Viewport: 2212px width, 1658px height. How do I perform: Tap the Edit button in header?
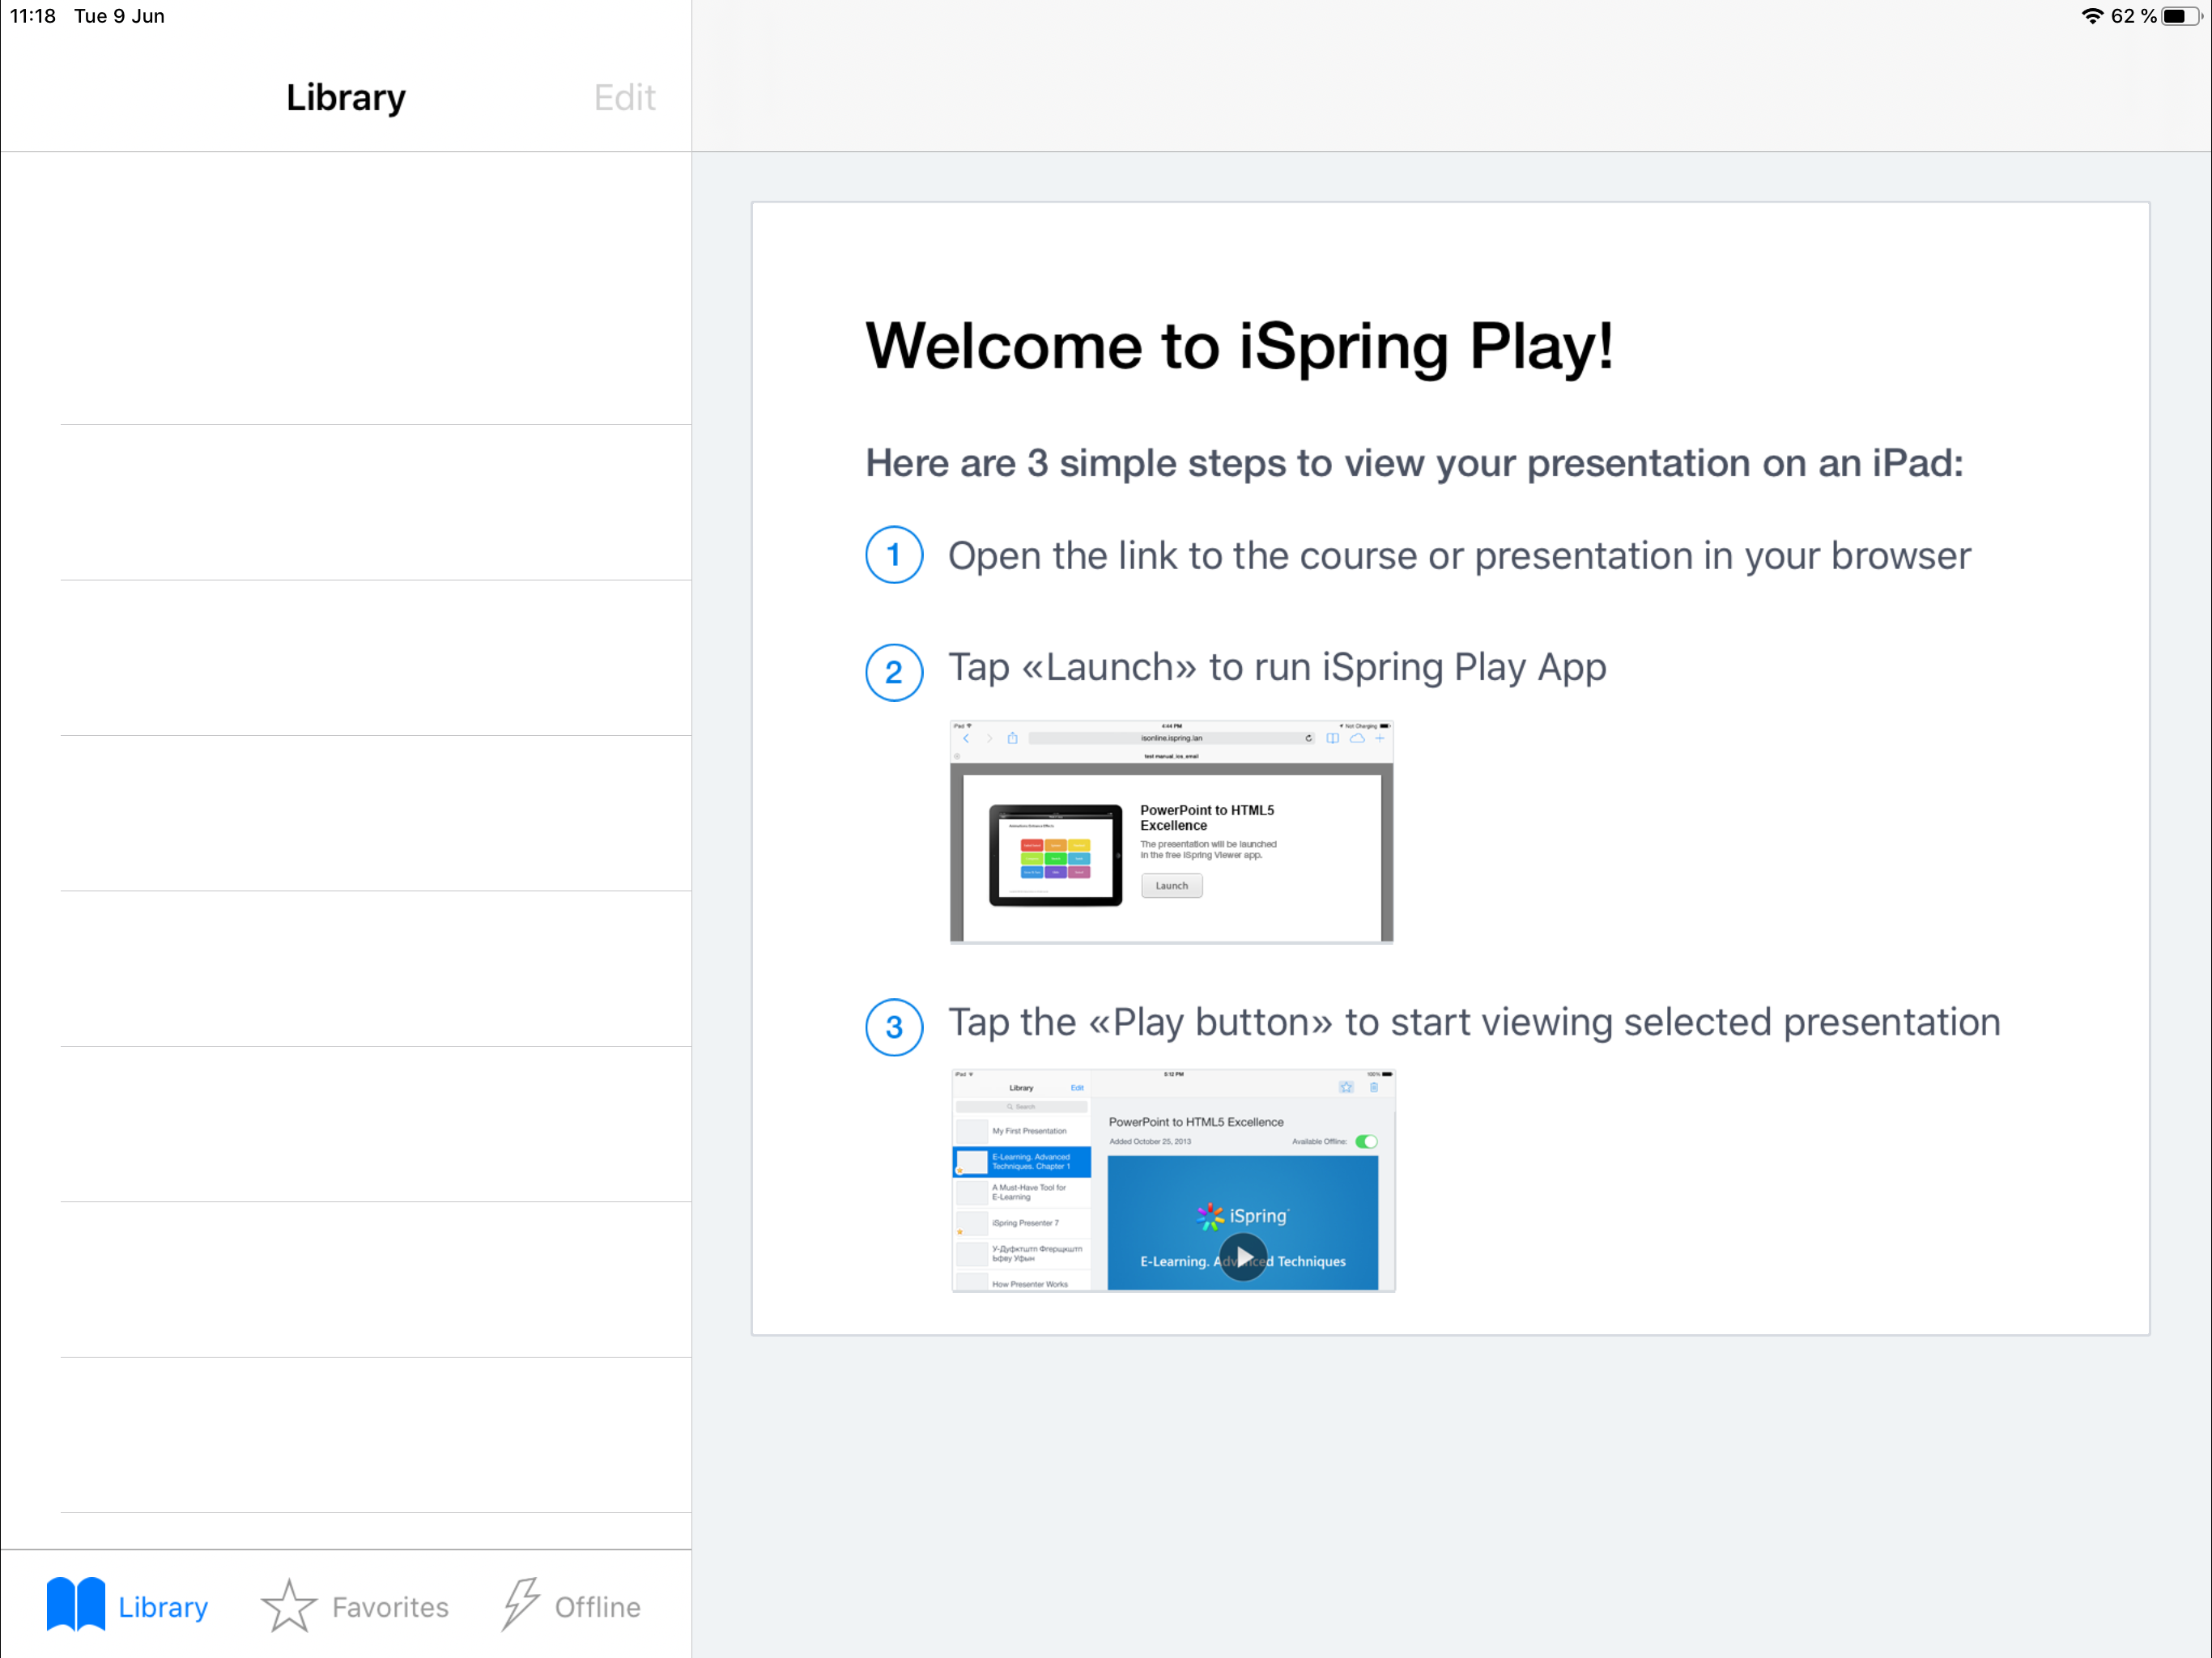click(625, 97)
